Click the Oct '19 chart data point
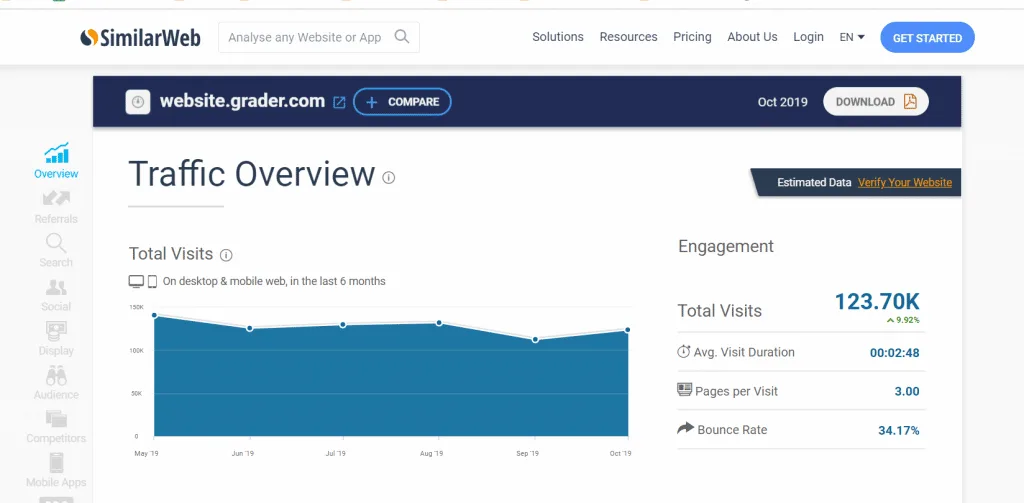Screen dimensions: 1024x503 (x=628, y=330)
